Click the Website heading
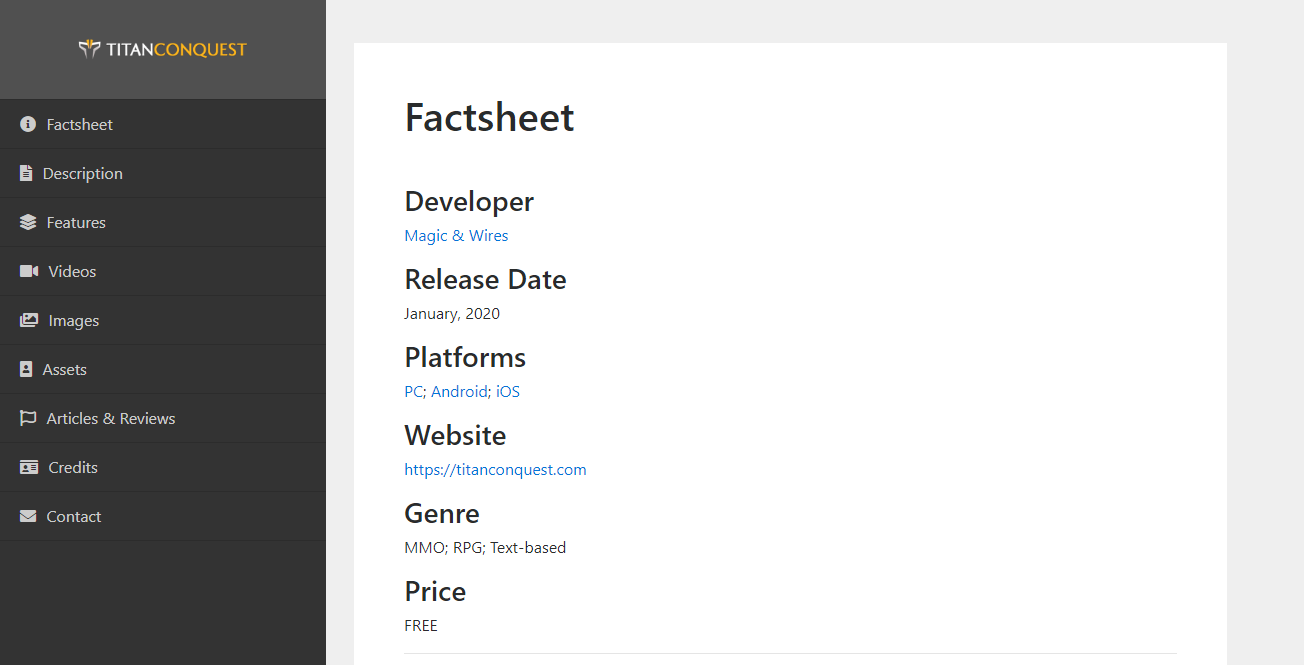The height and width of the screenshot is (665, 1304). 455,435
